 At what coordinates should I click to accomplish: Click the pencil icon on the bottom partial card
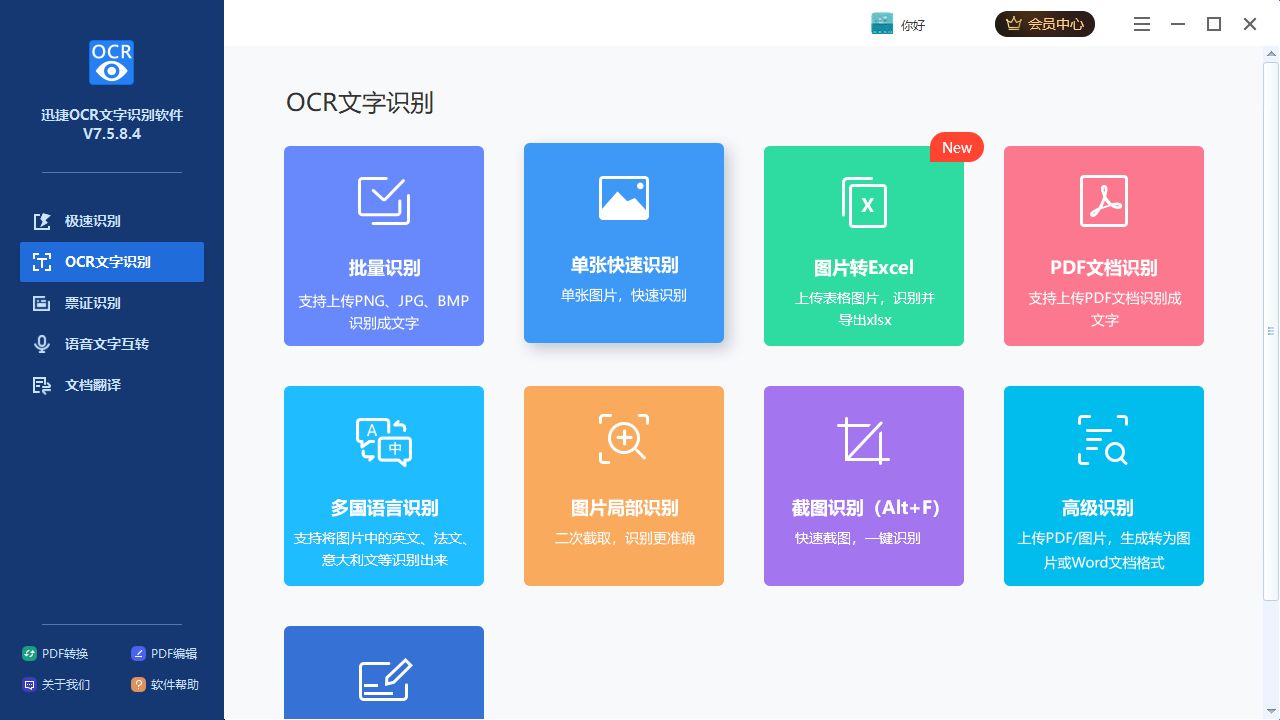(385, 680)
